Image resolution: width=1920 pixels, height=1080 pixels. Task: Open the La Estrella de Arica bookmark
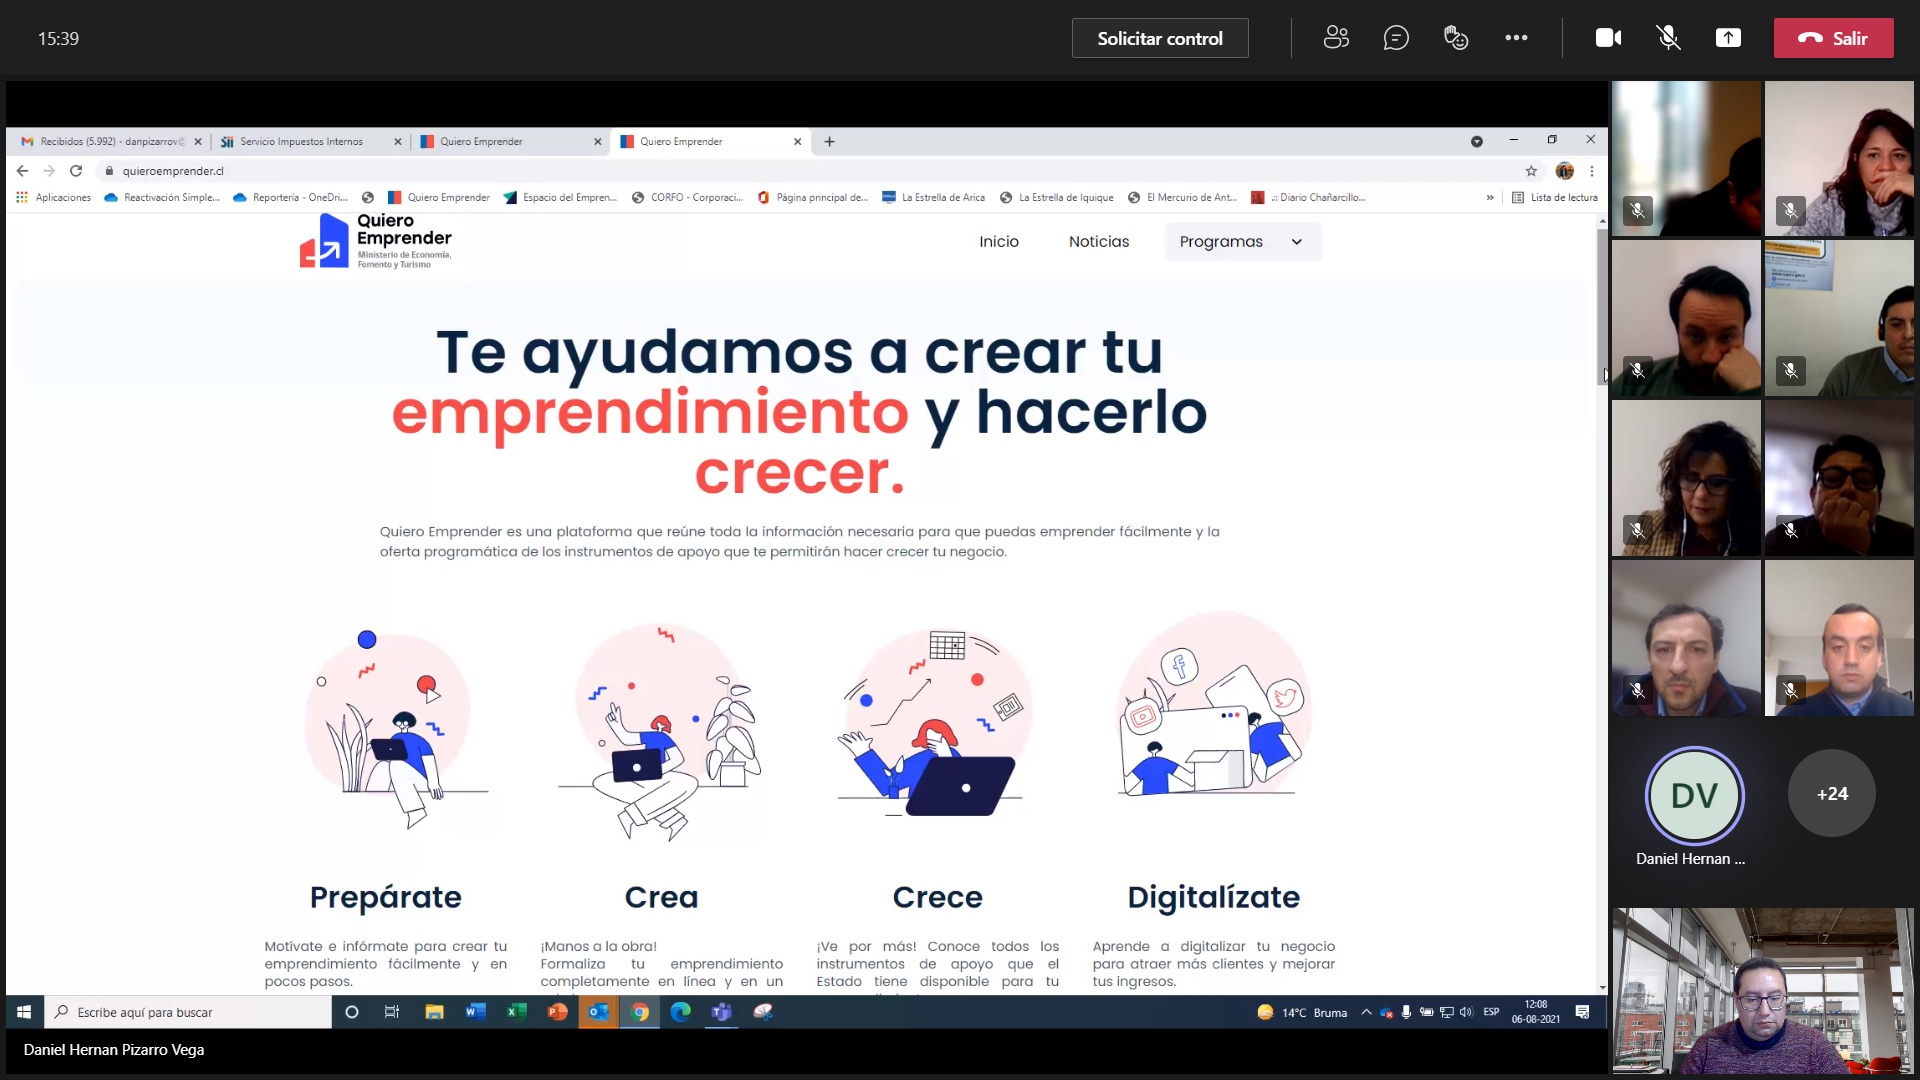[x=933, y=197]
